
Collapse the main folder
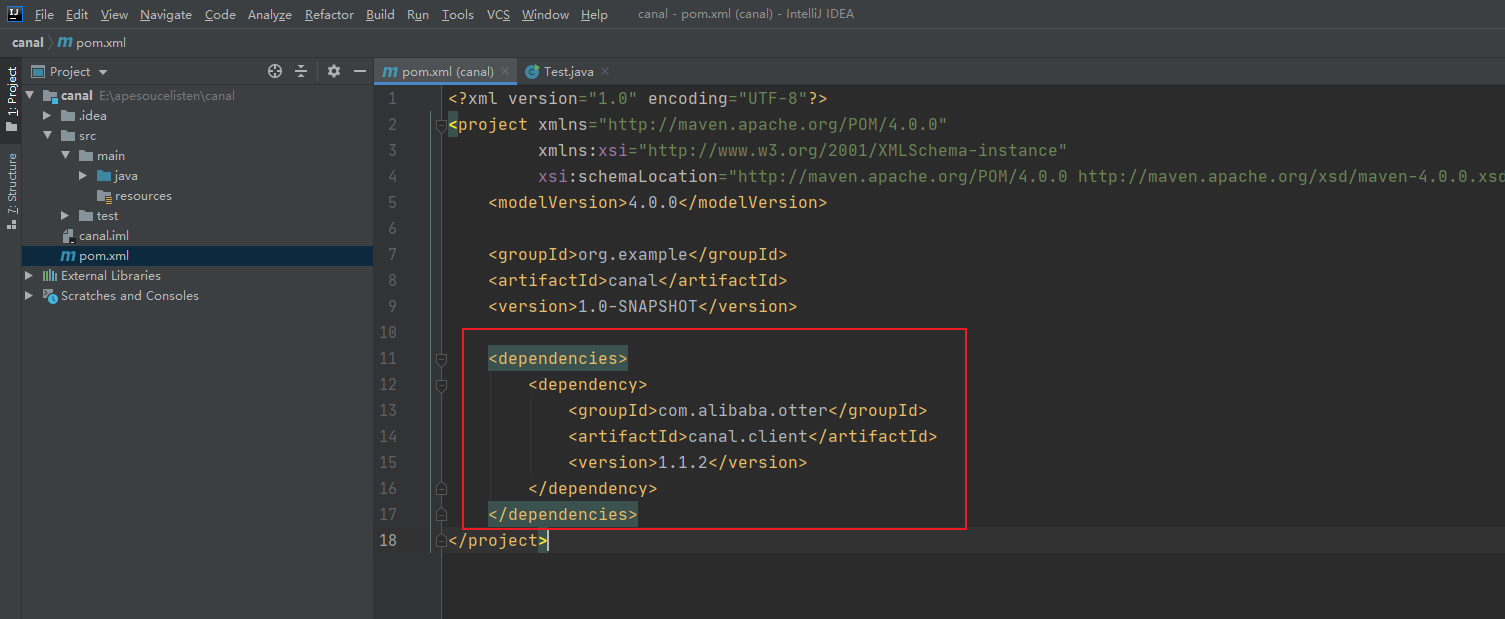point(65,156)
